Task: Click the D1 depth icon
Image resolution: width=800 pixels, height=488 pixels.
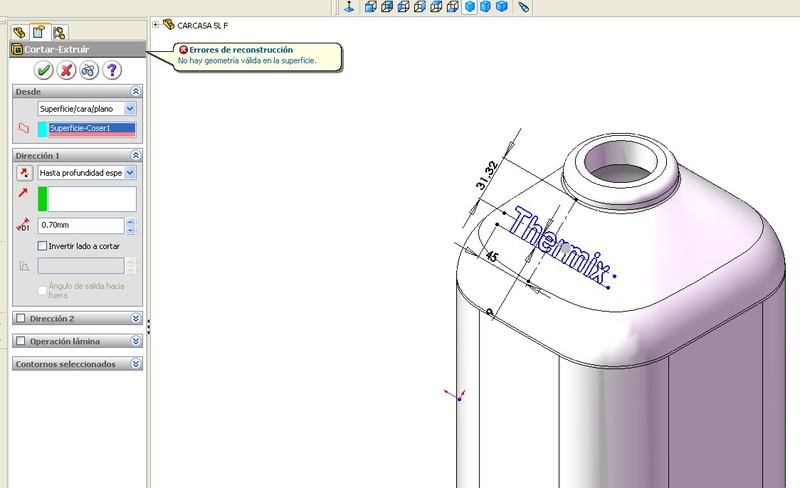Action: [23, 225]
